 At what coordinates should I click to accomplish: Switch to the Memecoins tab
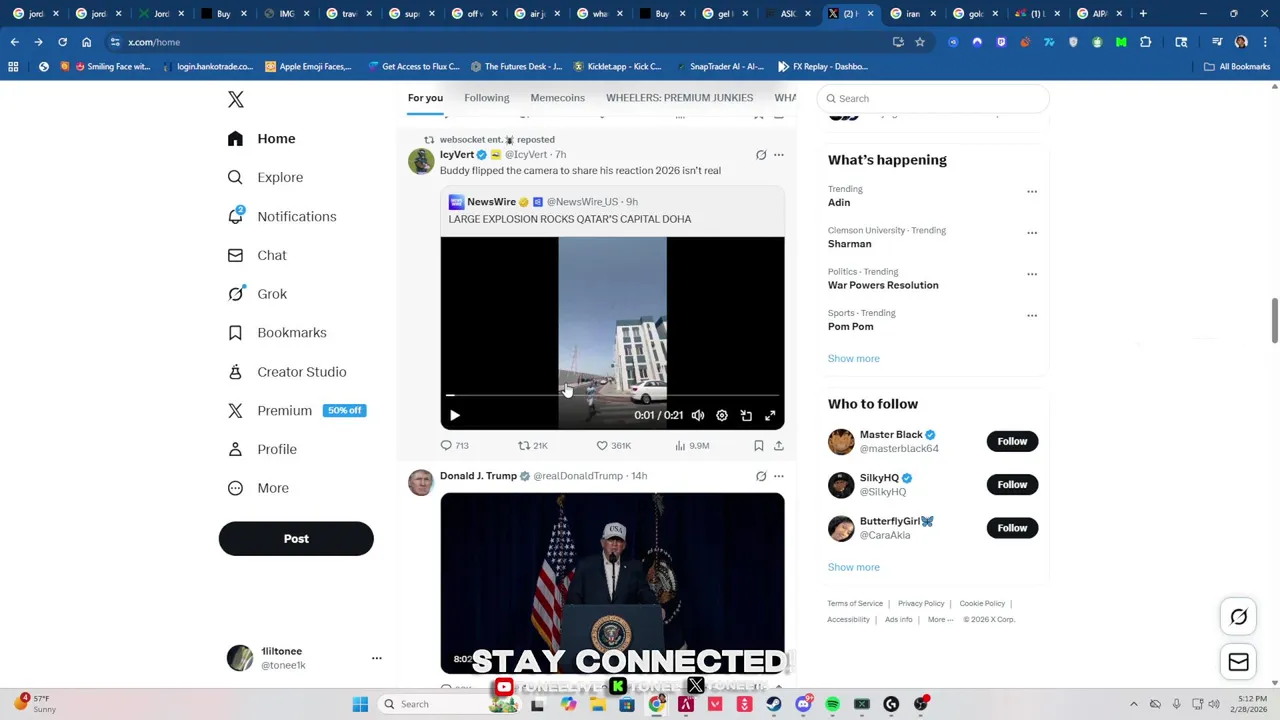(x=558, y=98)
